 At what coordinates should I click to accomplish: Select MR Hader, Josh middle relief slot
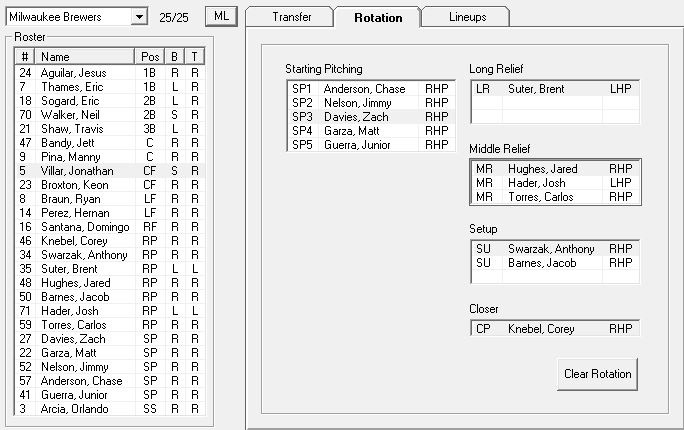click(x=555, y=183)
